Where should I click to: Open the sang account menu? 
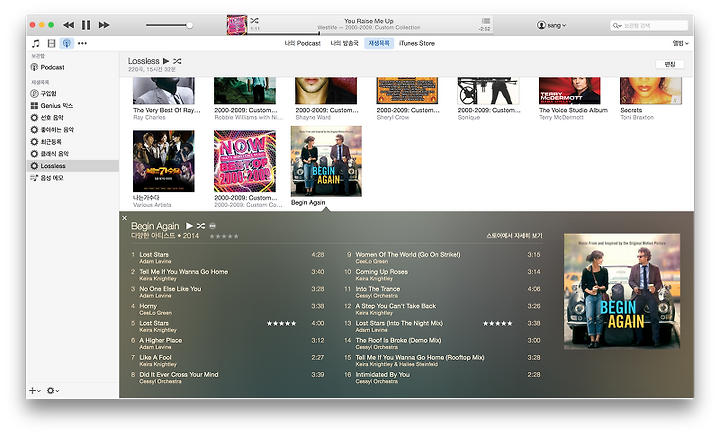551,25
